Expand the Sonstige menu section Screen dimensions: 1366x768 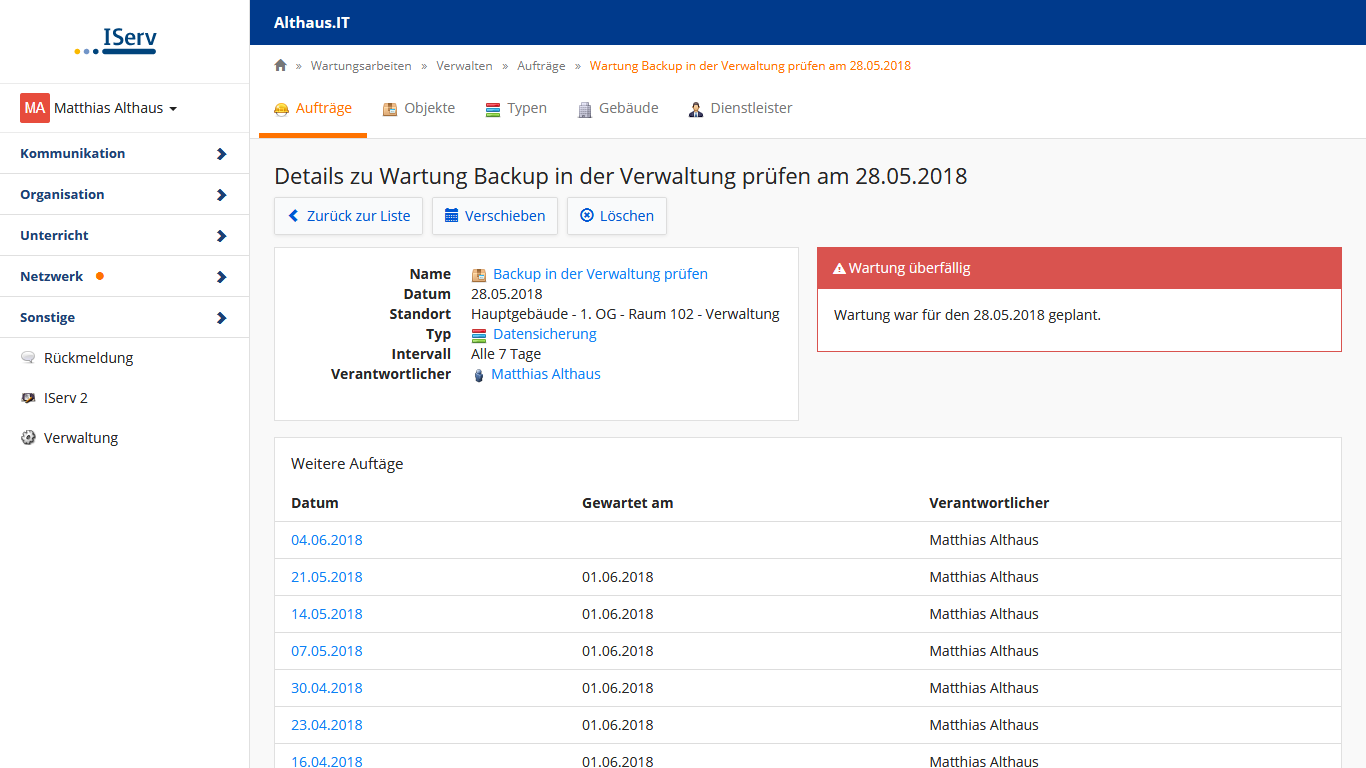coord(124,317)
